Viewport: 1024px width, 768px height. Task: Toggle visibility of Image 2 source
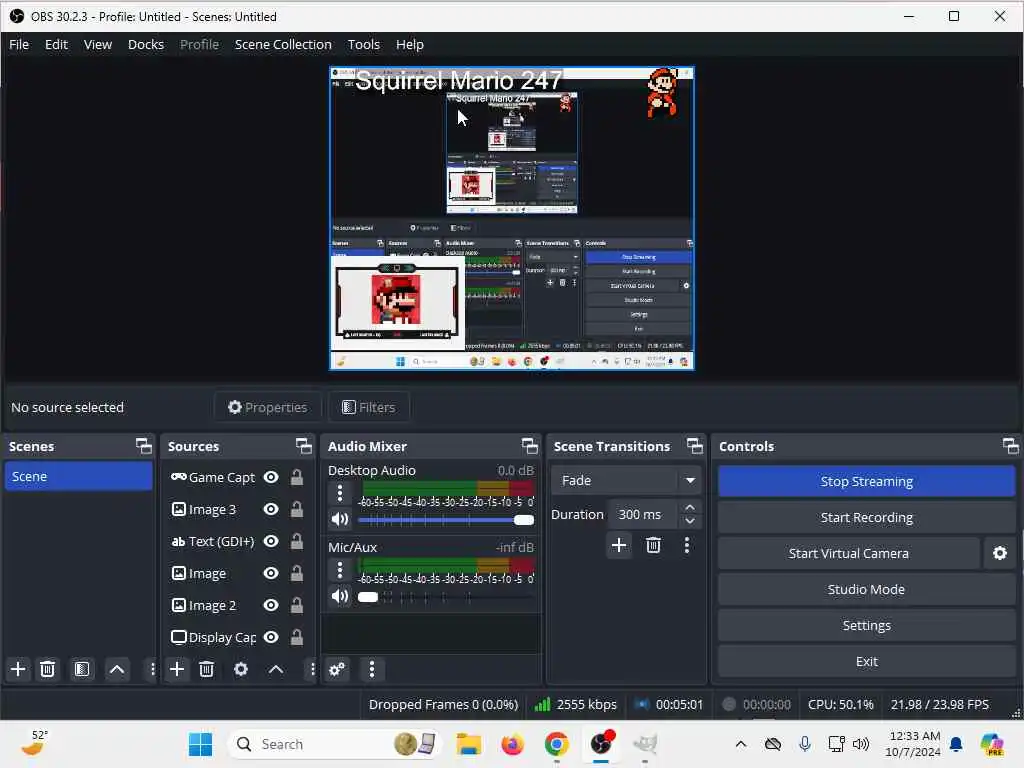click(x=271, y=605)
